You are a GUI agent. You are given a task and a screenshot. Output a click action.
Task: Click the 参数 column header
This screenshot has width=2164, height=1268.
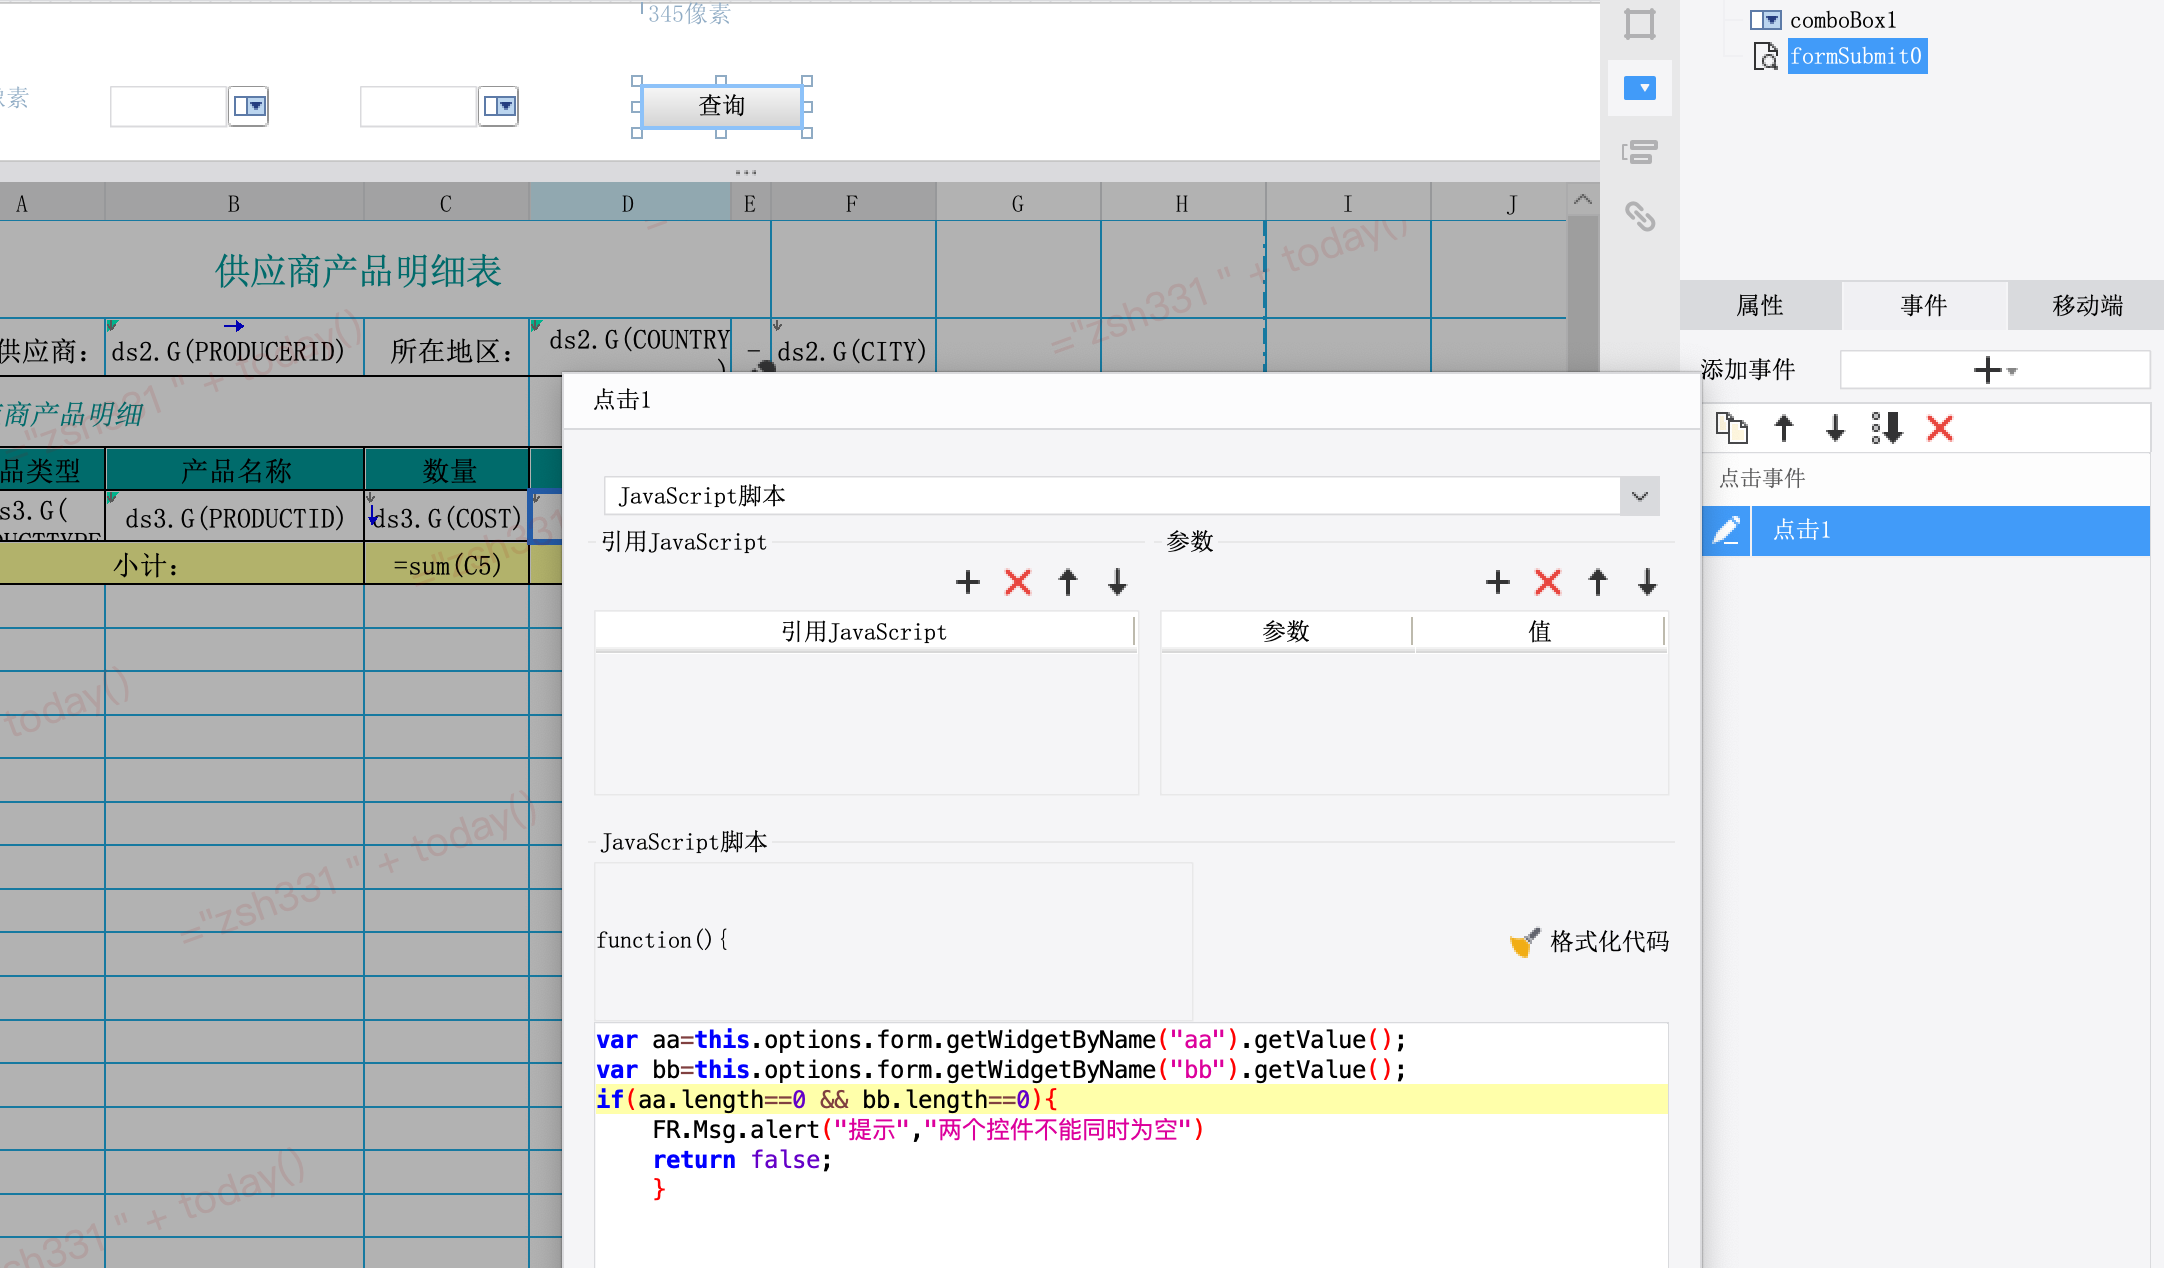1286,631
